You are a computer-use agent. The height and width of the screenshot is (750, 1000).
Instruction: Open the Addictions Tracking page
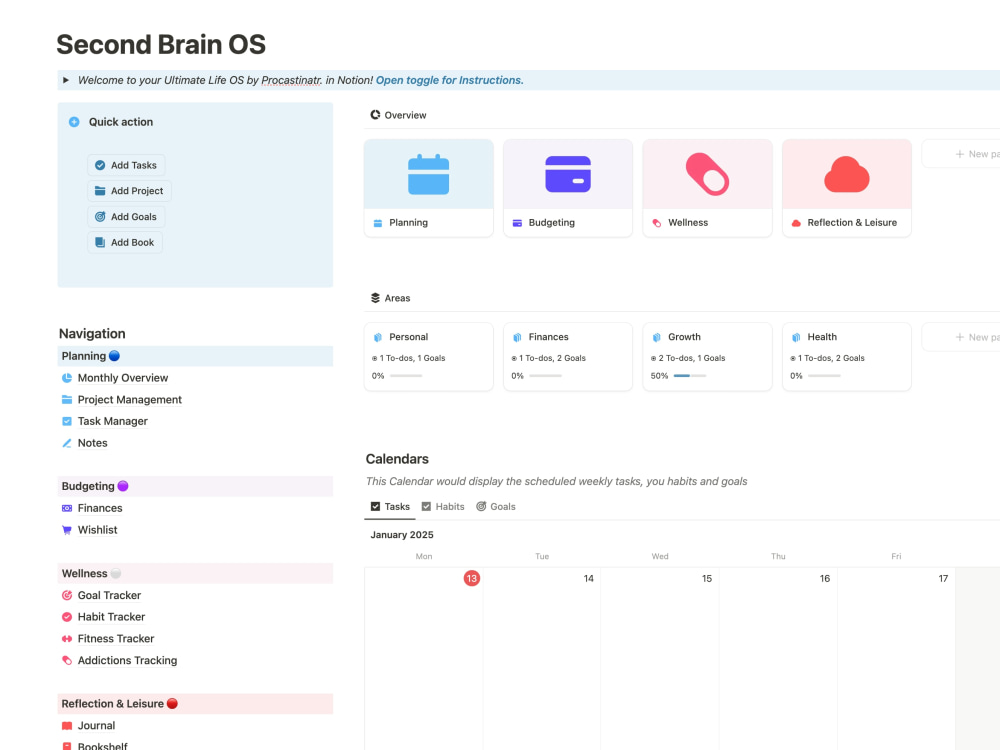click(127, 661)
